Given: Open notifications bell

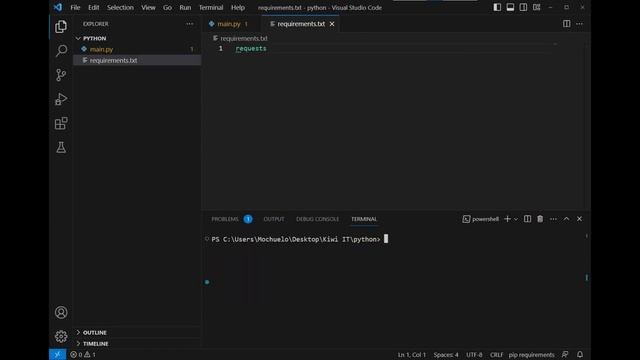Looking at the screenshot, I should point(580,355).
